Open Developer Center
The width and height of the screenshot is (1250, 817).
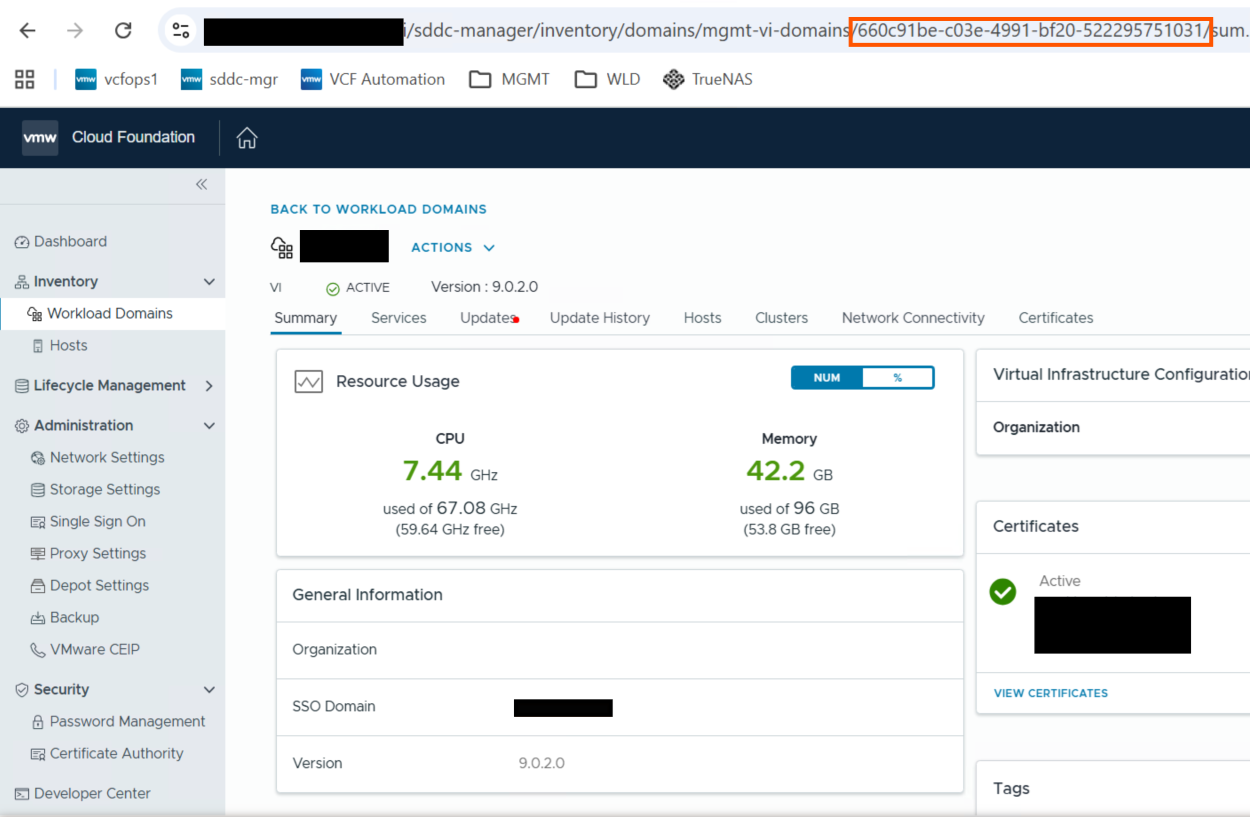[x=82, y=793]
